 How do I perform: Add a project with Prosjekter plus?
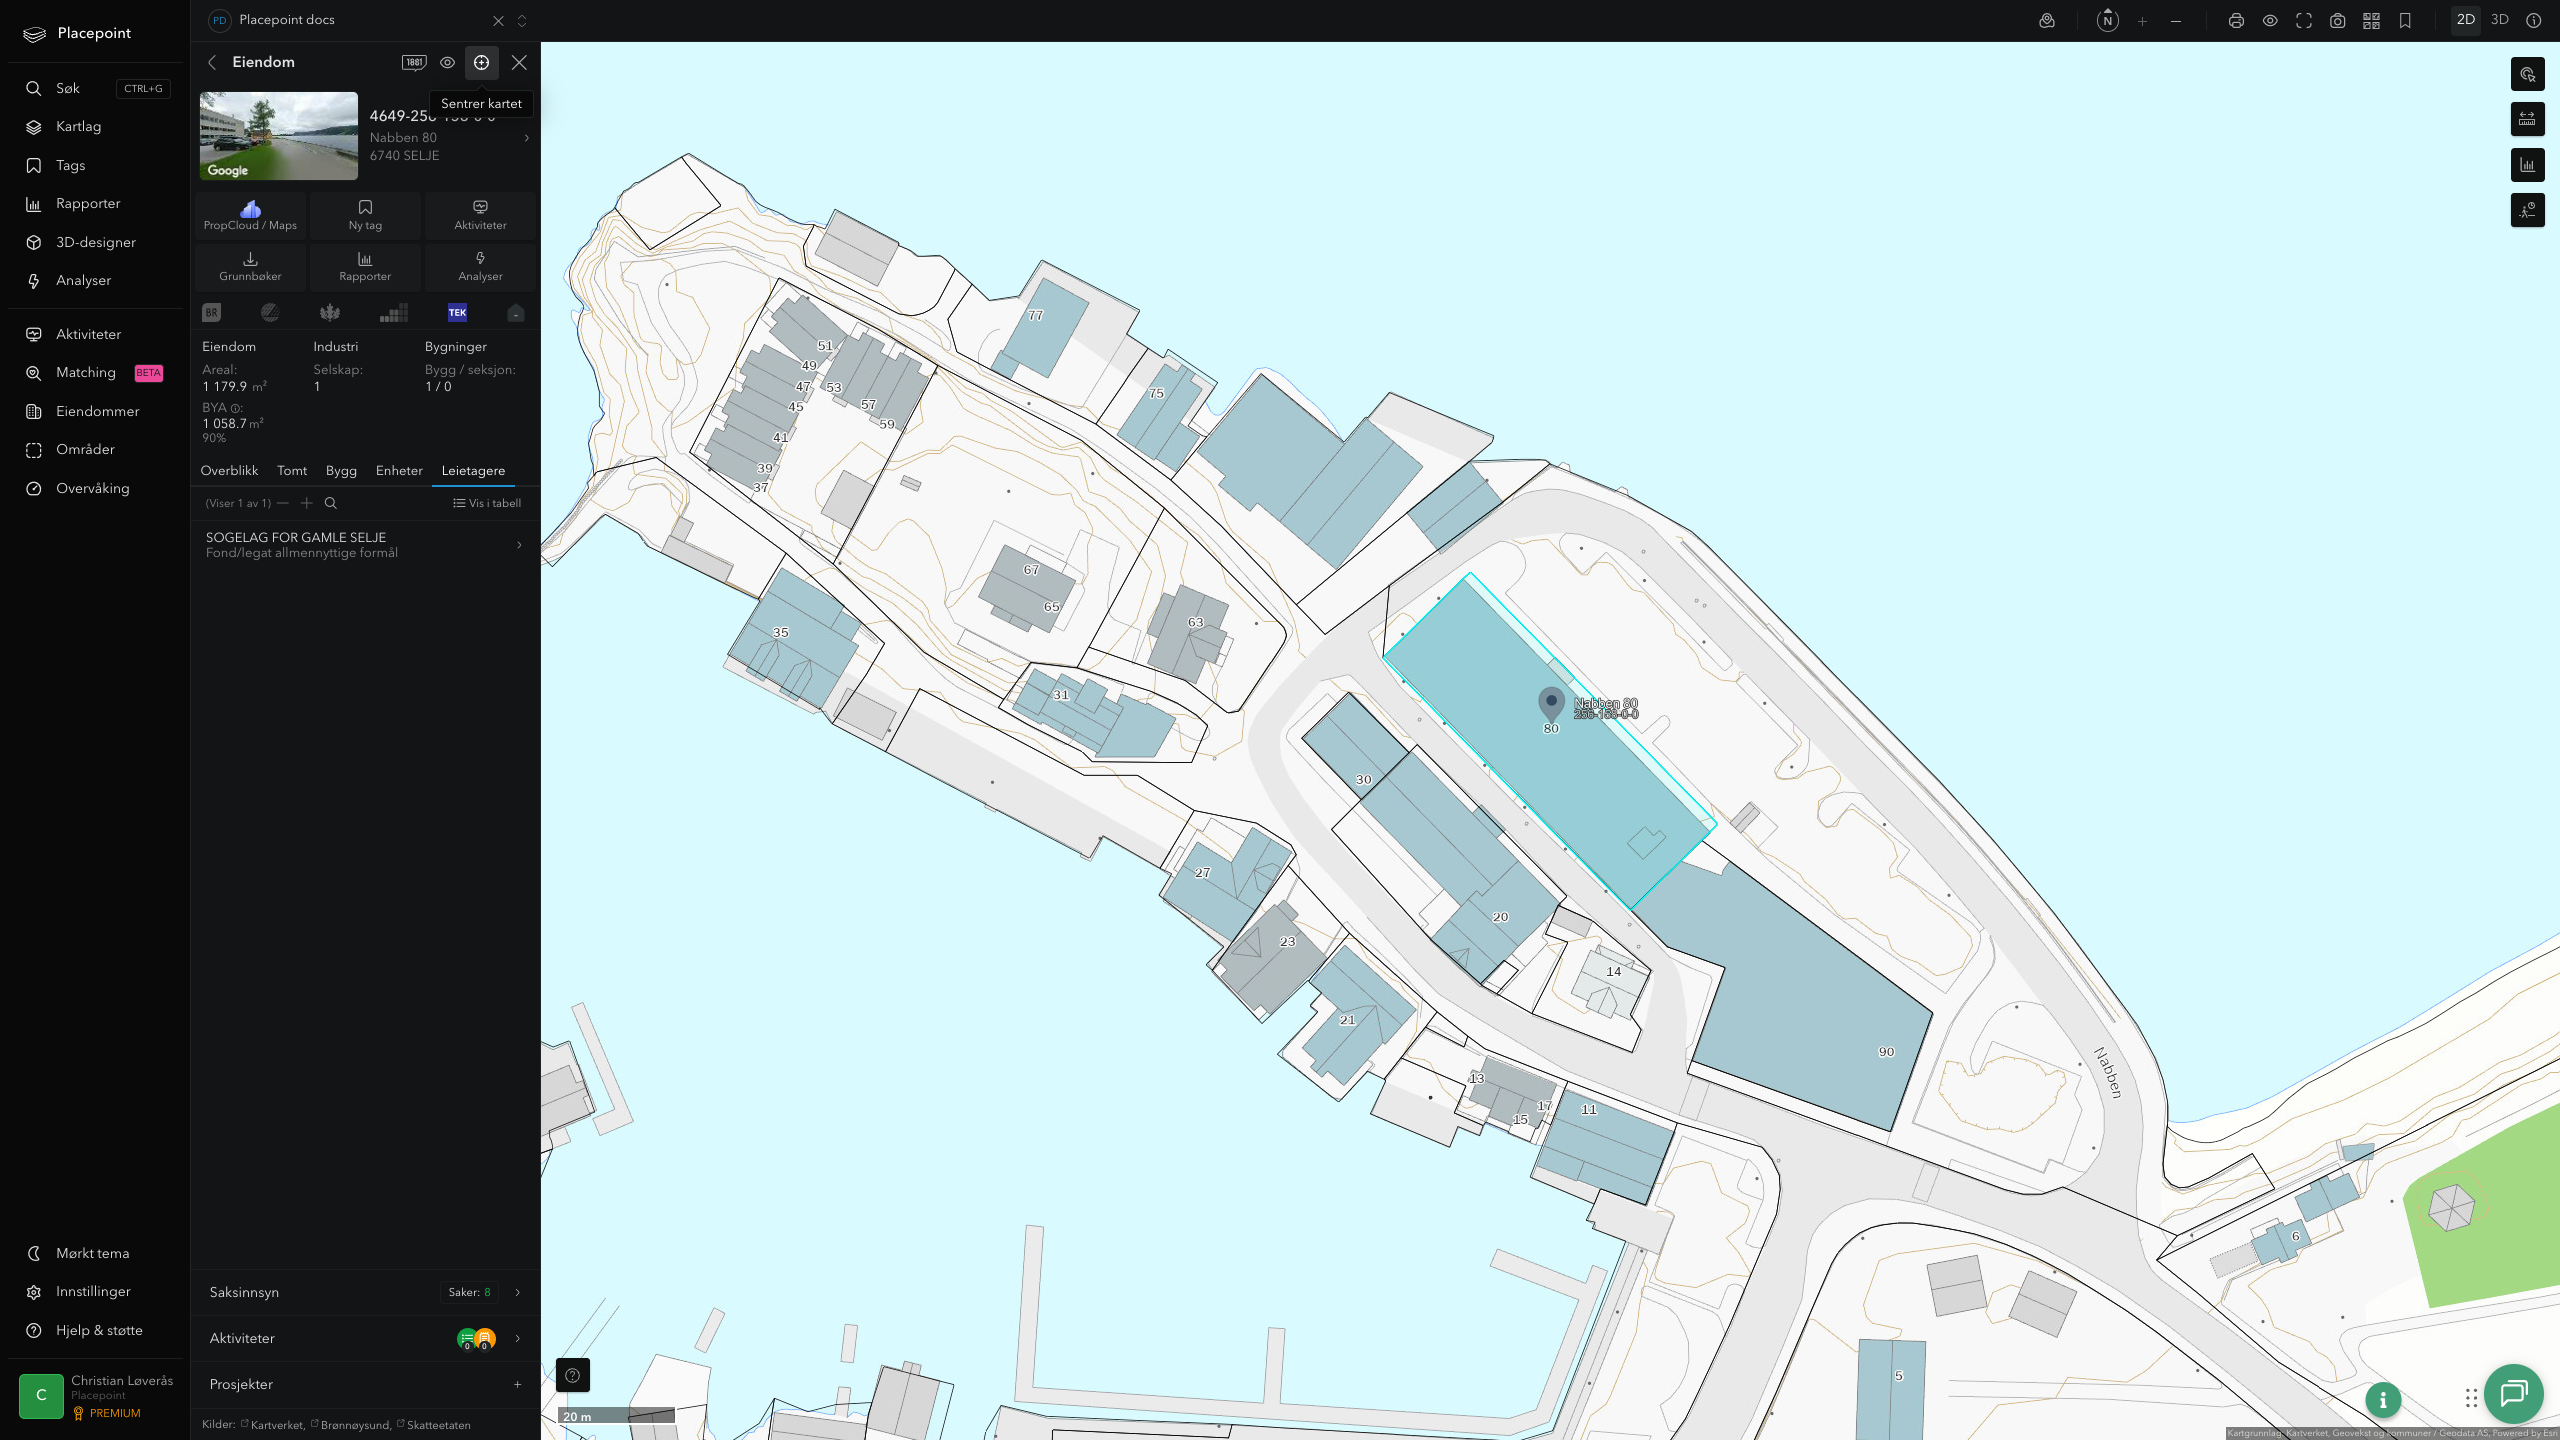coord(517,1385)
